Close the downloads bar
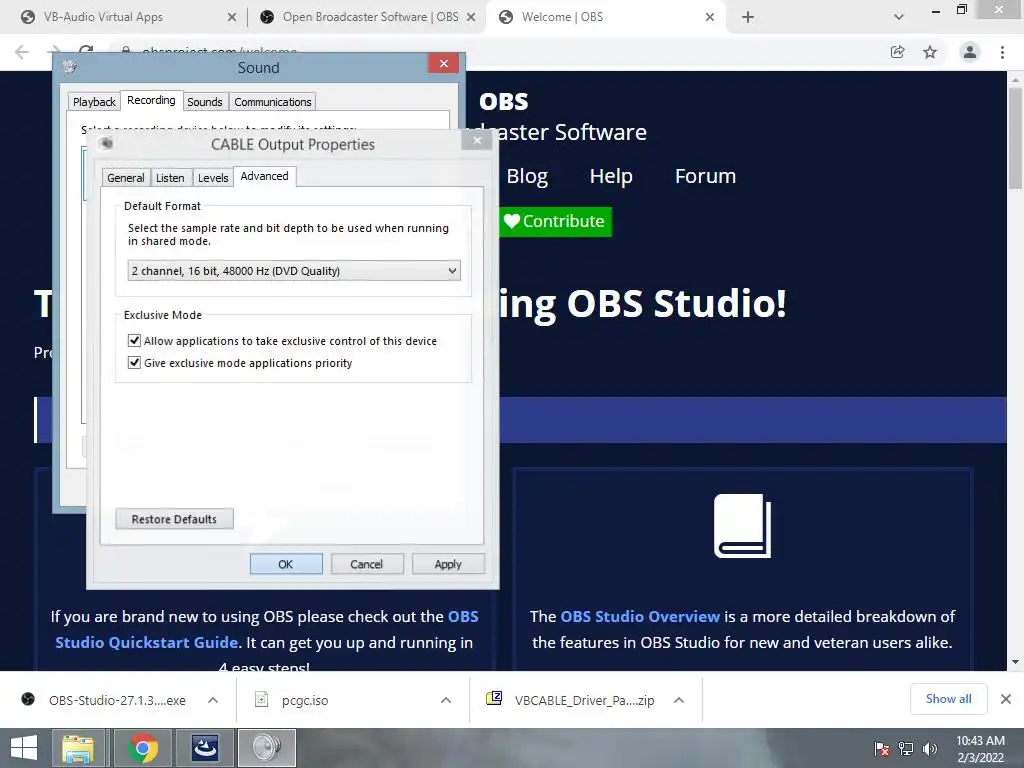Screen dimensions: 1024x768 click(x=1006, y=699)
